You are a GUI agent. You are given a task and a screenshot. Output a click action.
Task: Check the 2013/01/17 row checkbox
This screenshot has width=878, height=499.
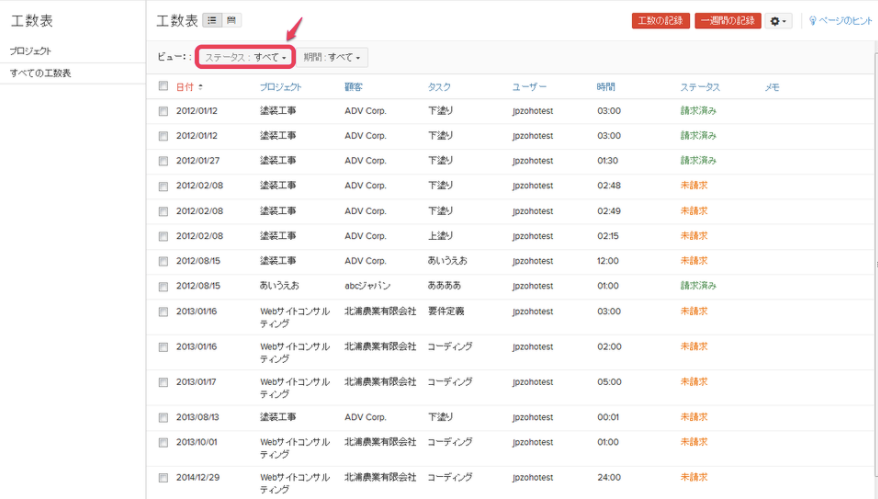(x=163, y=382)
